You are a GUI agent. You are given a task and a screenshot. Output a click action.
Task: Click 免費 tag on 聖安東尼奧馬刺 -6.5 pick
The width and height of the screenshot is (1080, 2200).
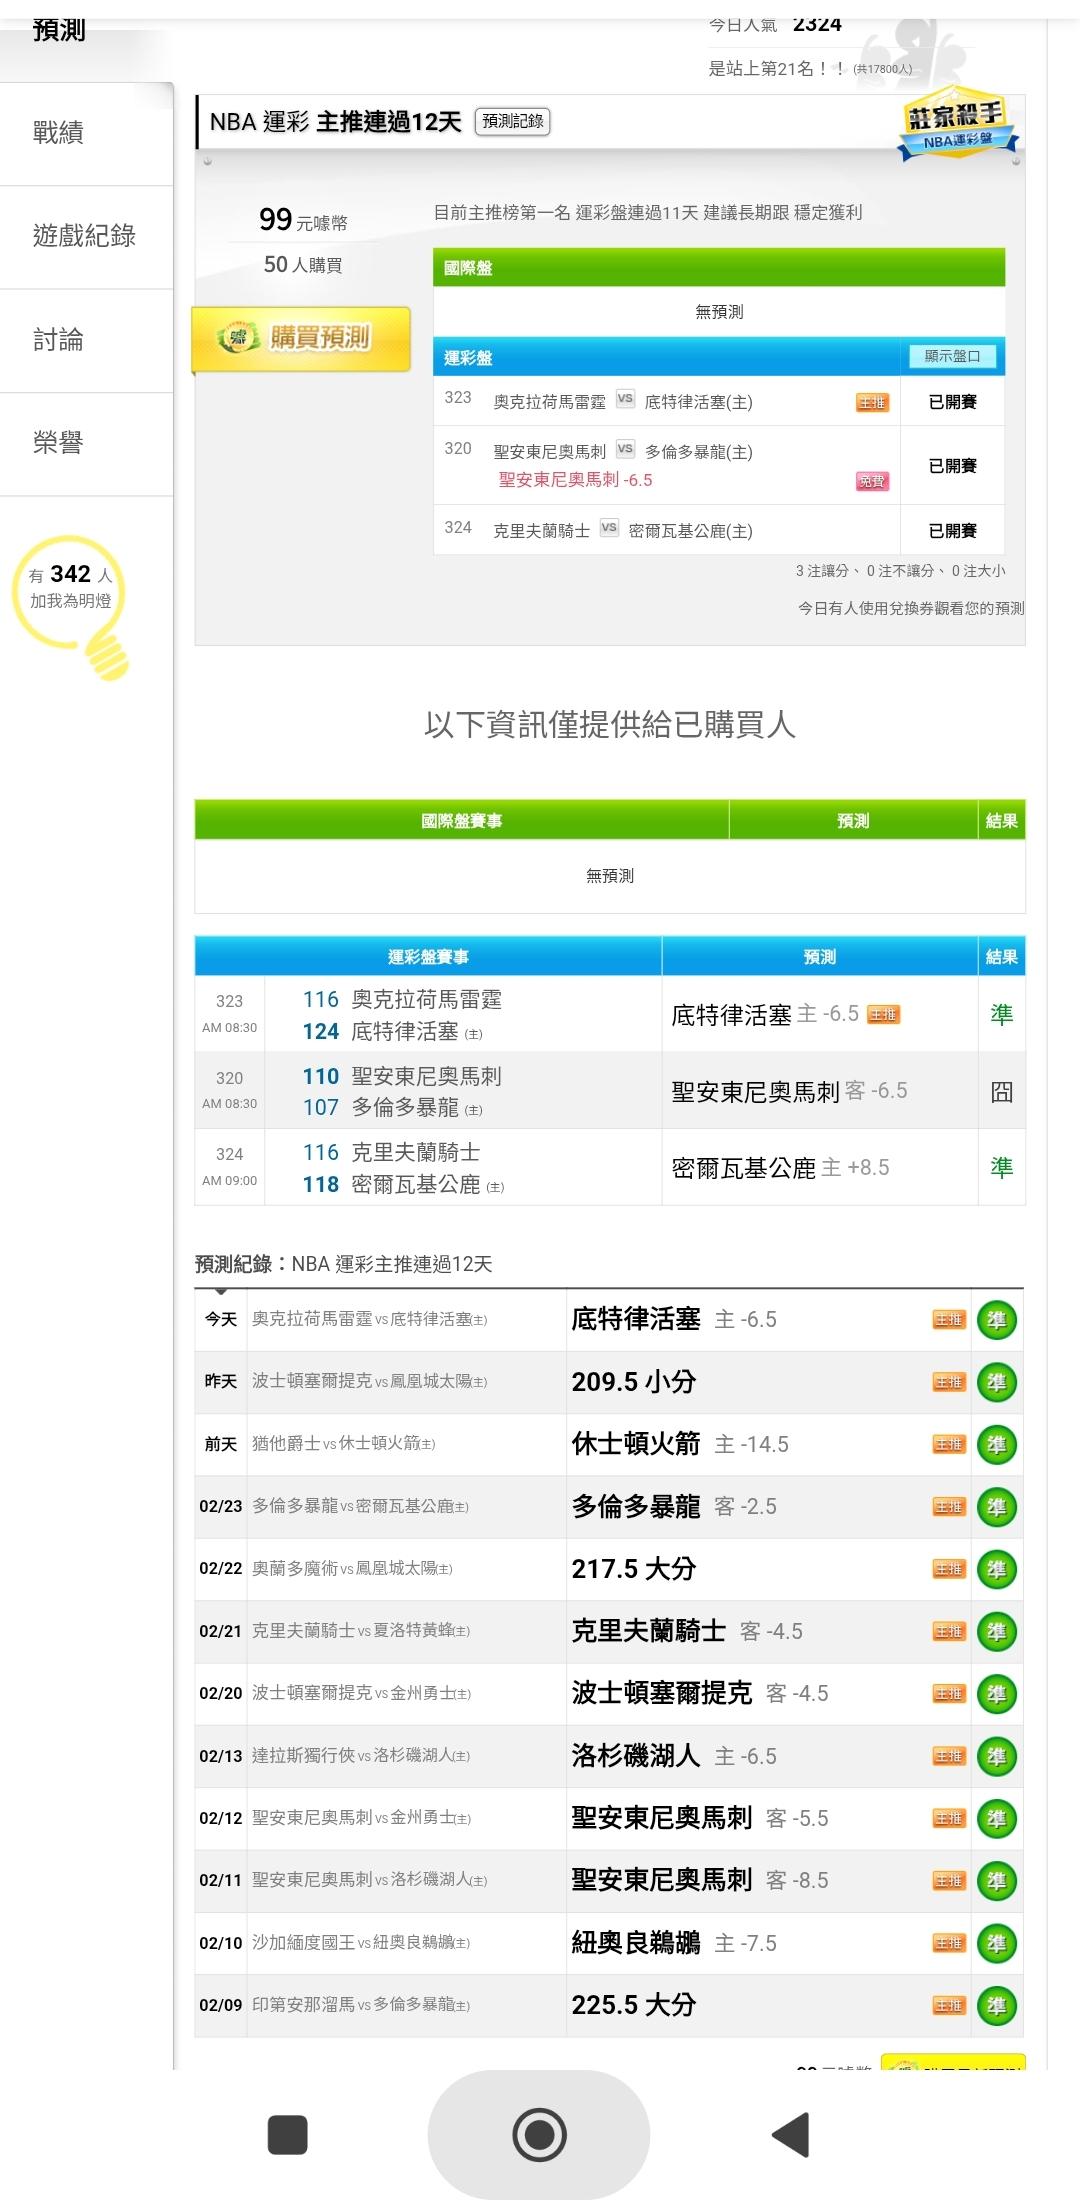click(872, 481)
